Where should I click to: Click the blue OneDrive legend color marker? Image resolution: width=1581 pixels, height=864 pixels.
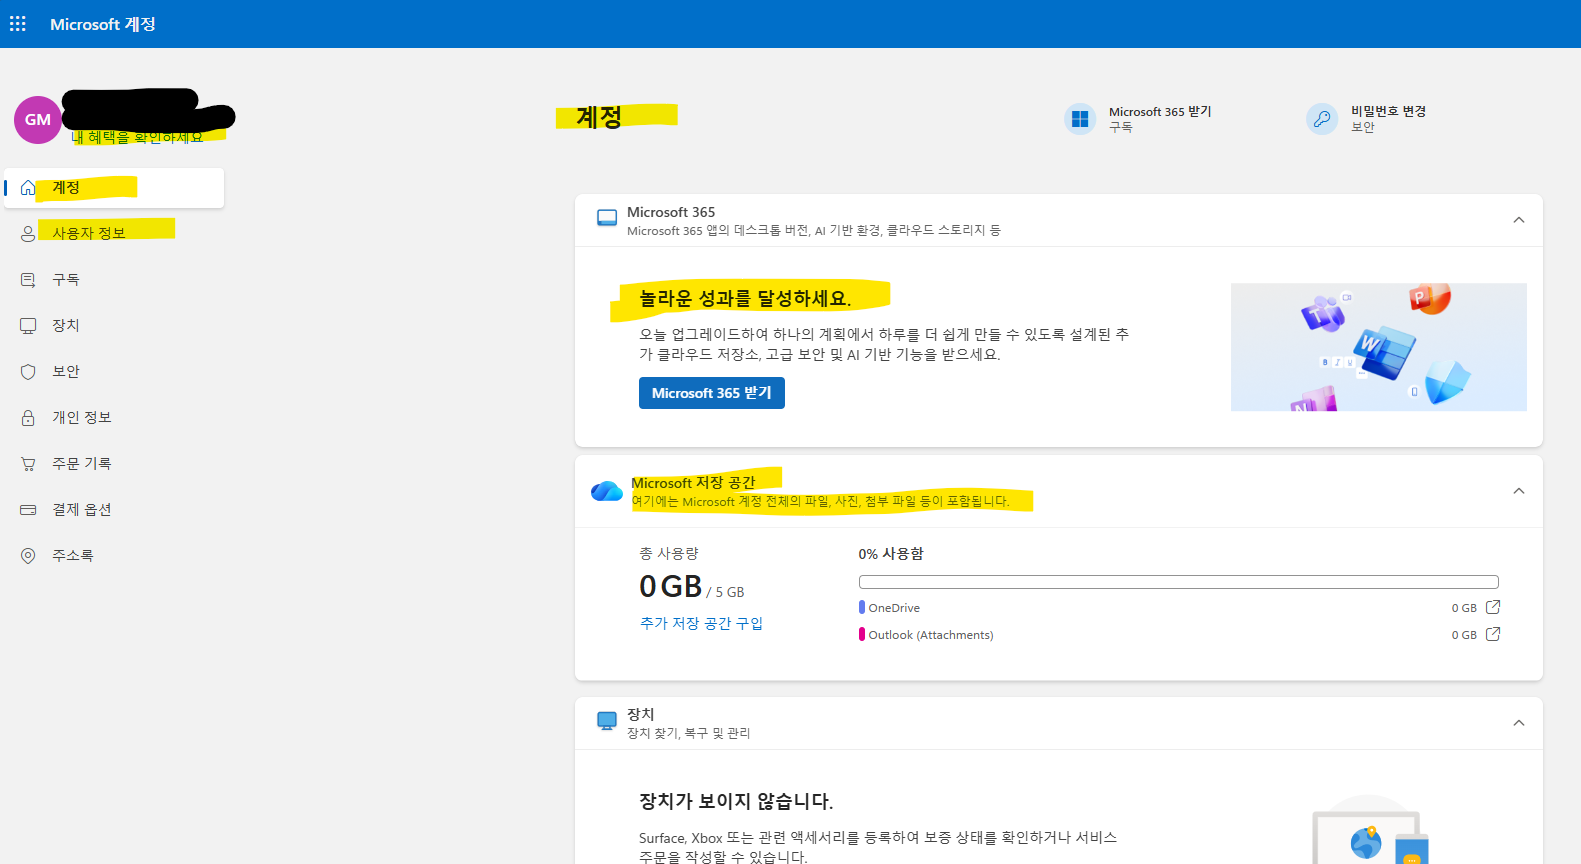tap(862, 607)
